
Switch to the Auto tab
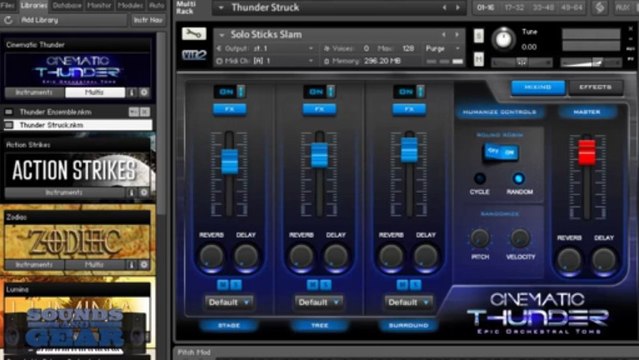click(x=156, y=5)
